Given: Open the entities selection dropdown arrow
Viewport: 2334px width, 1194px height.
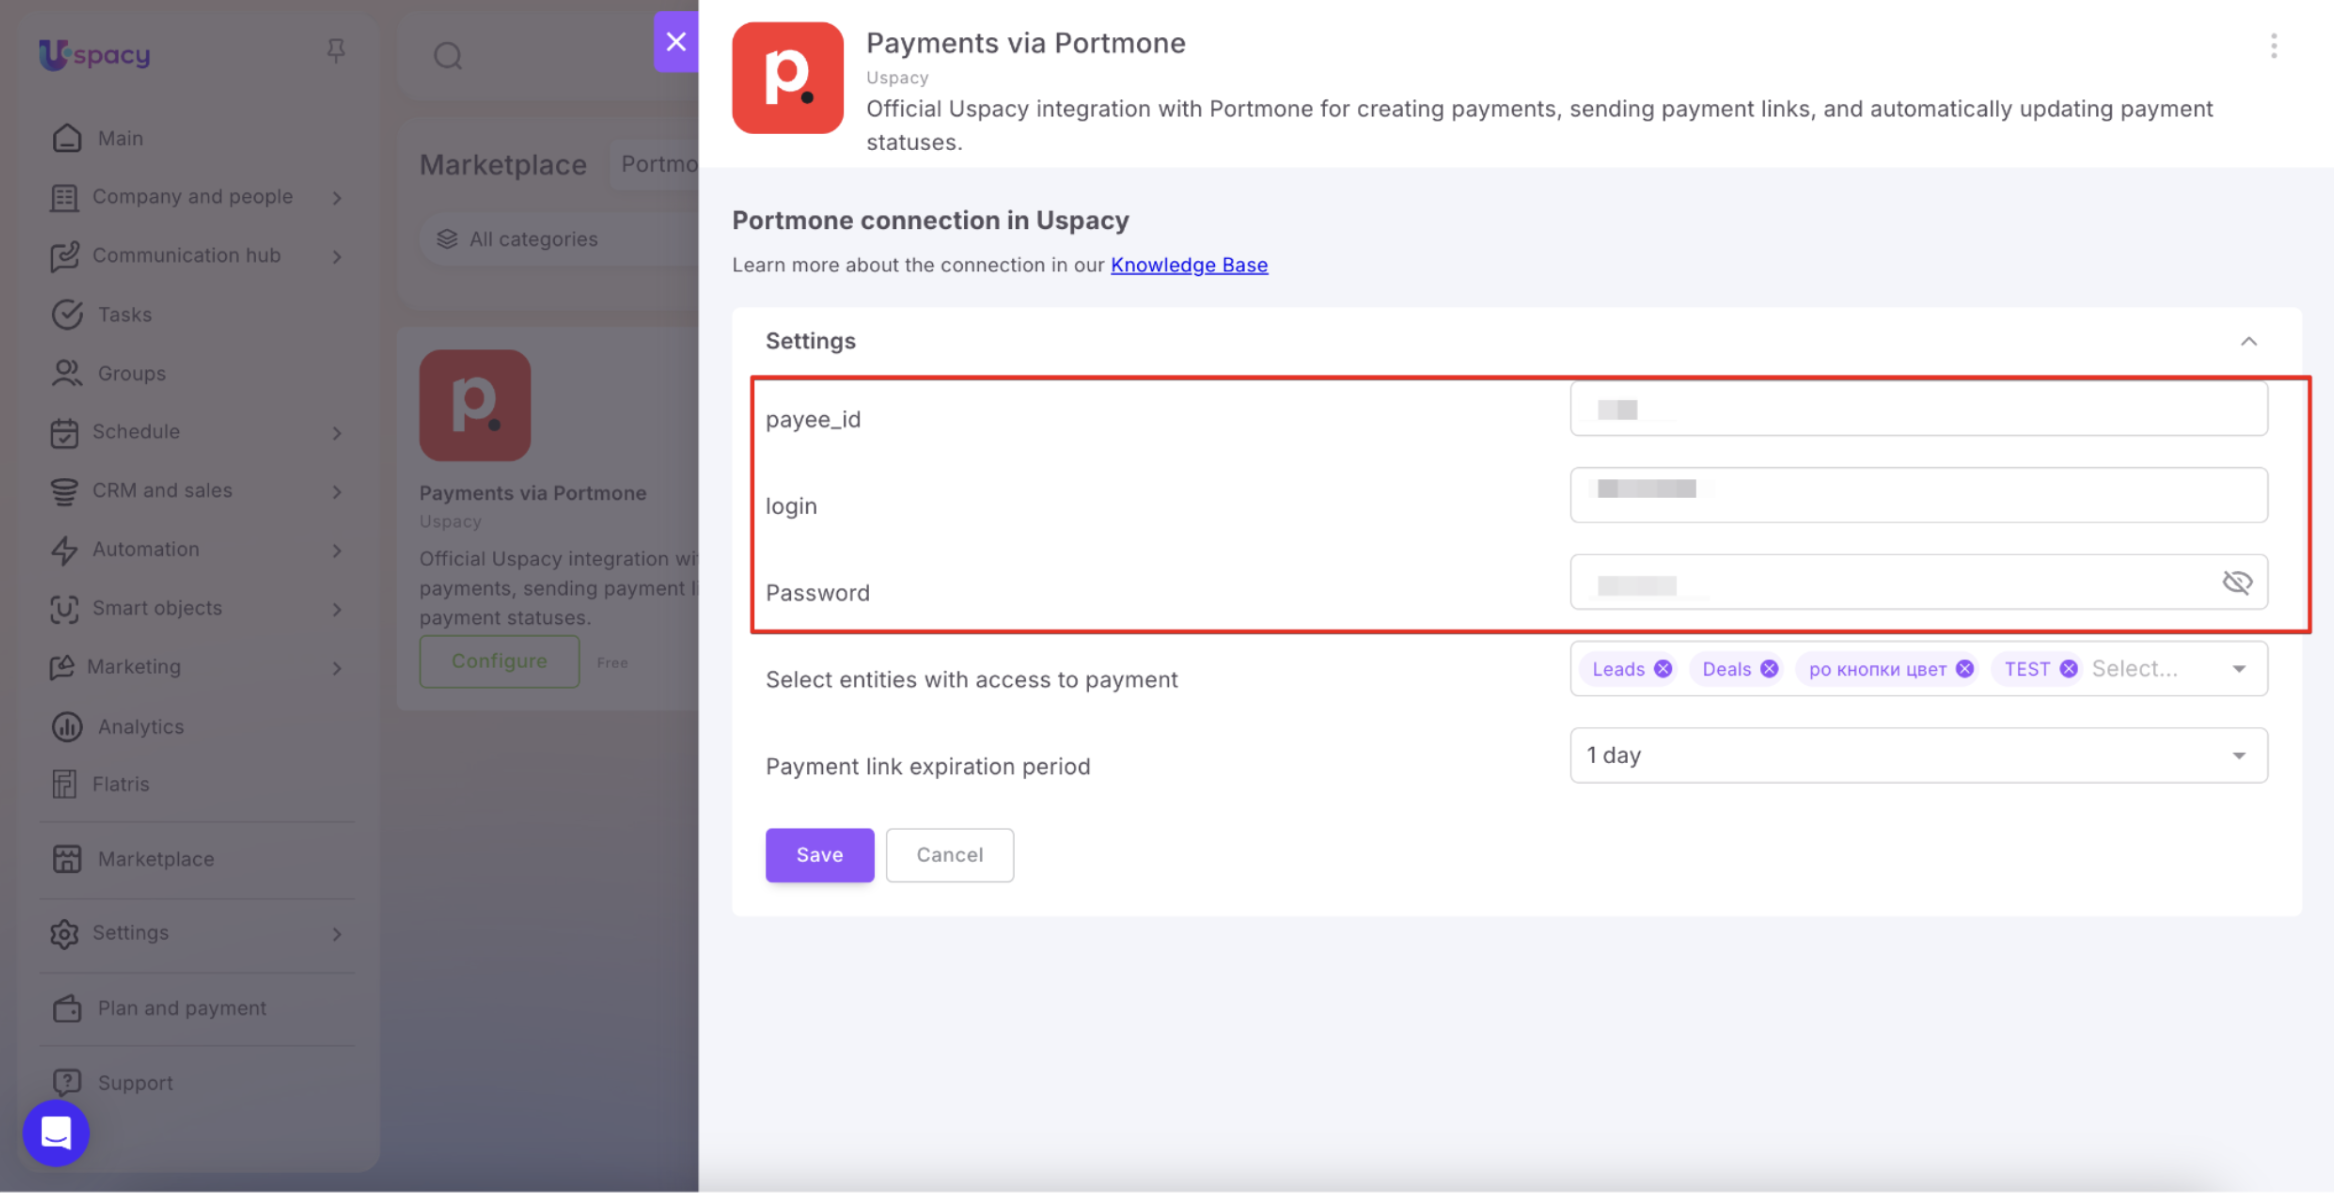Looking at the screenshot, I should [2239, 669].
